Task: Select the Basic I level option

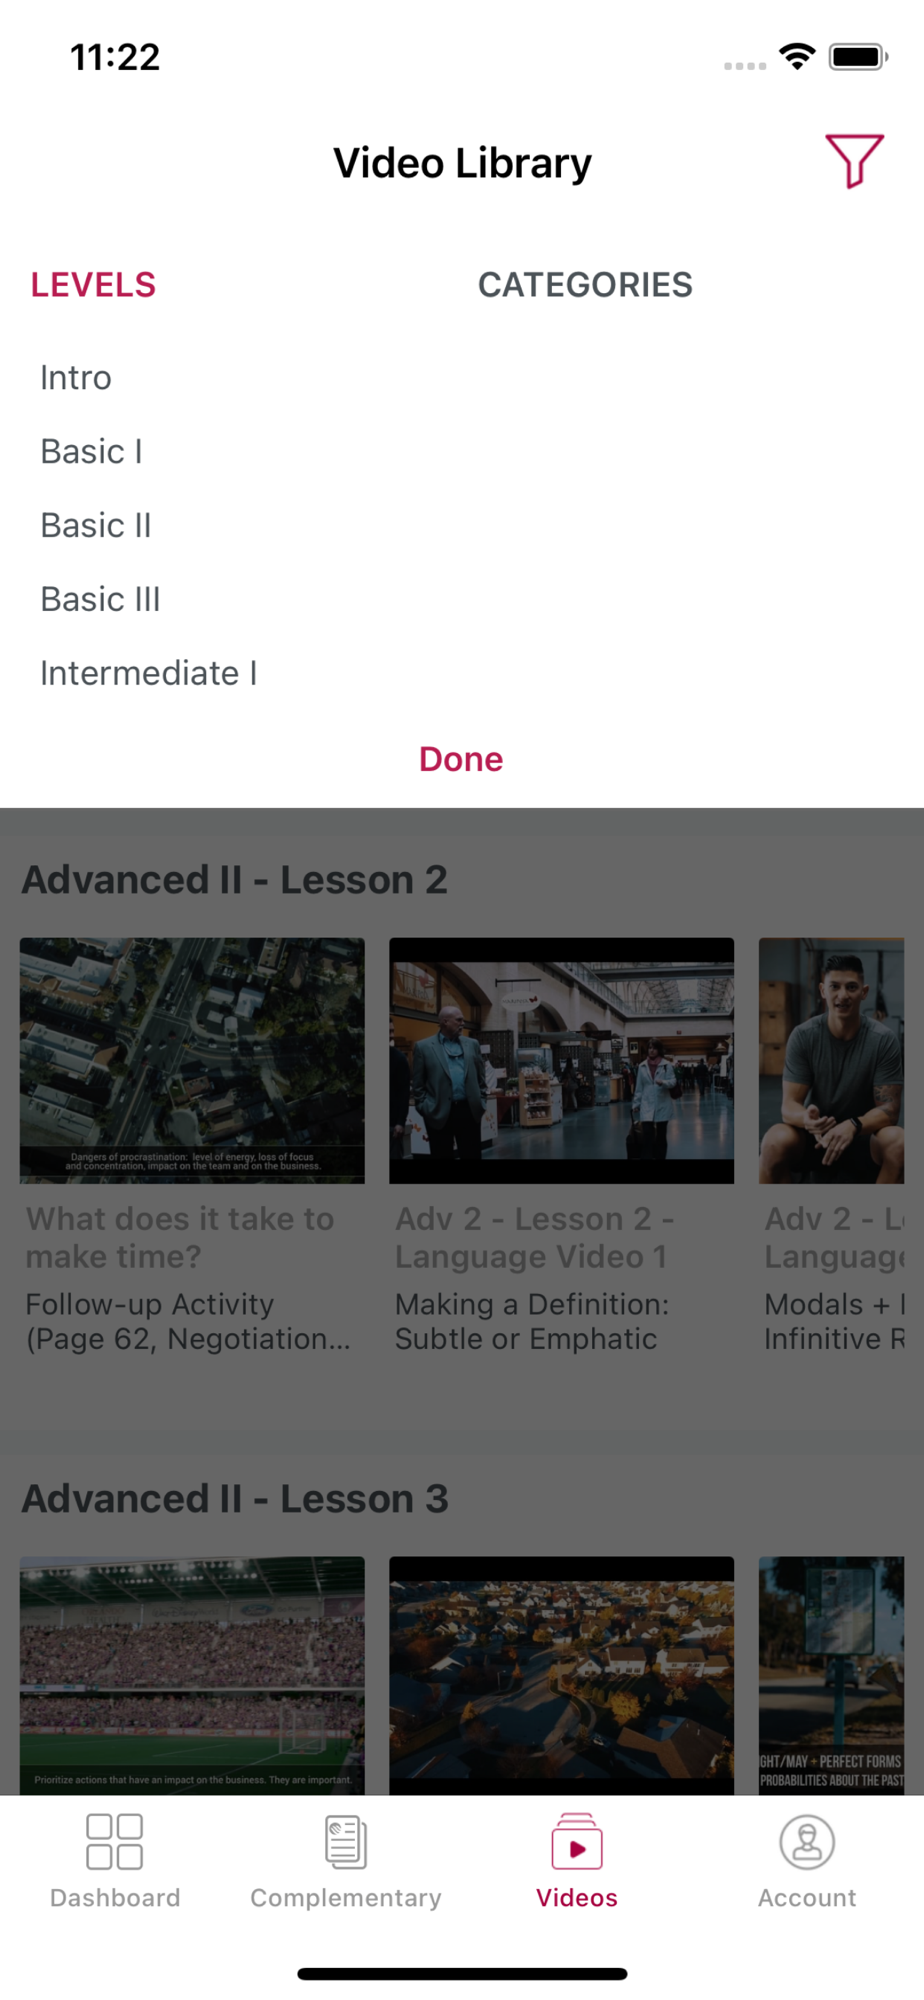Action: (x=92, y=452)
